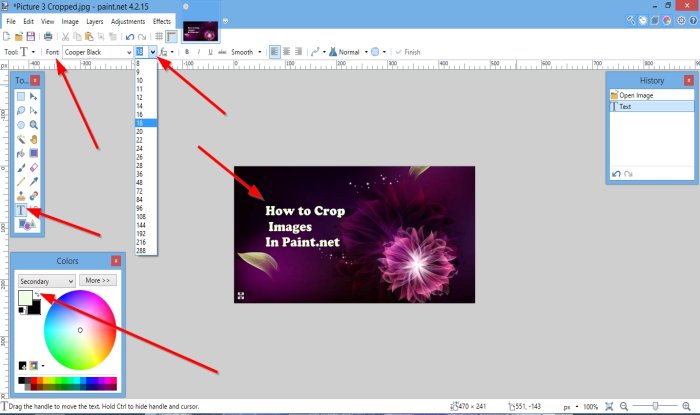Select the Paint Bucket tool
Image resolution: width=700 pixels, height=415 pixels.
[x=21, y=154]
